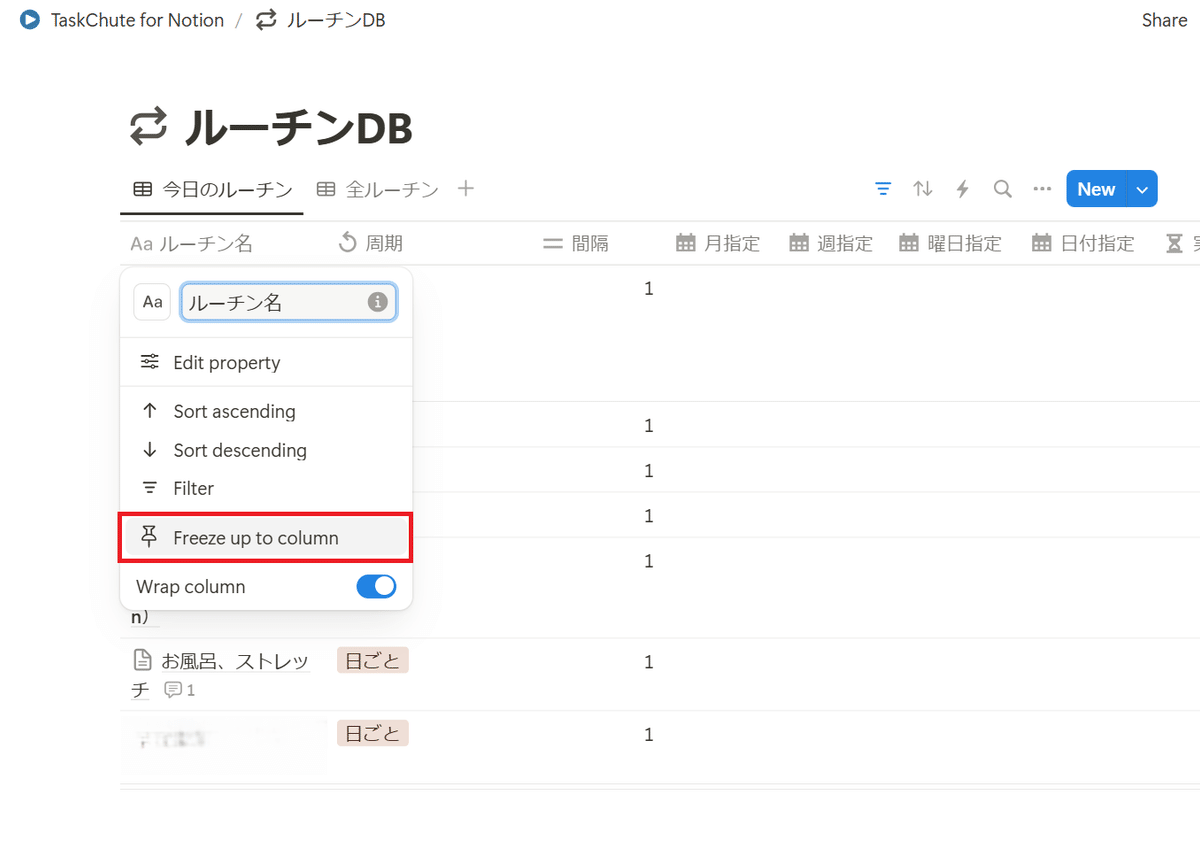The image size is (1200, 841).
Task: Open the sort options icon
Action: click(922, 188)
